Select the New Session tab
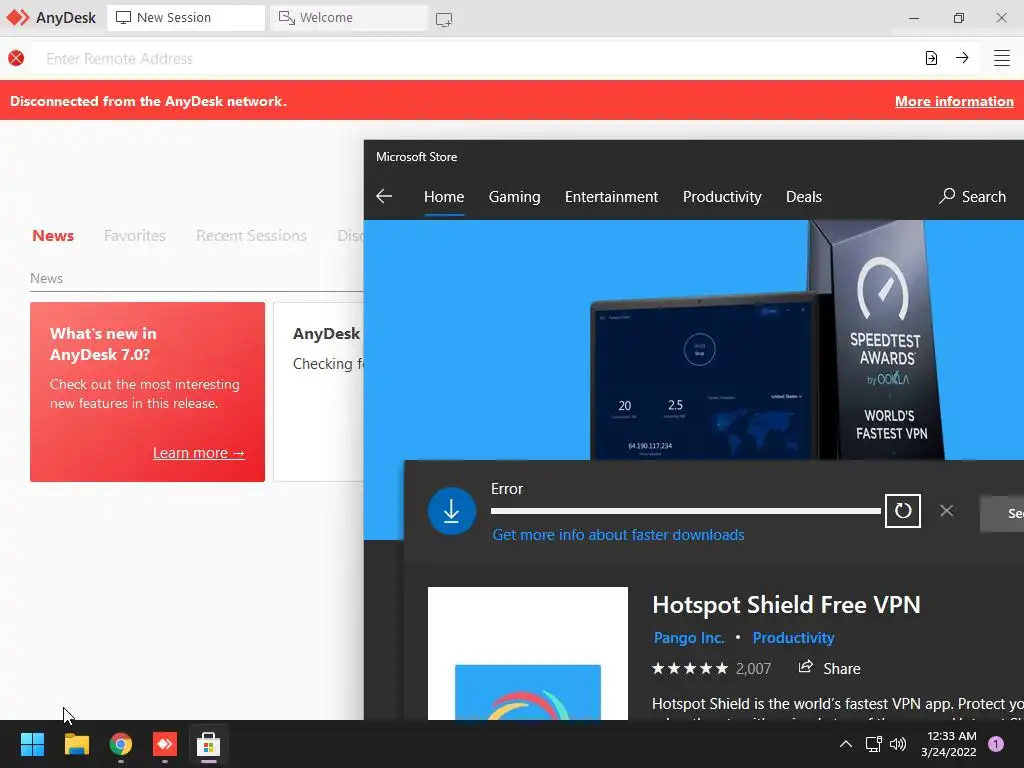1024x768 pixels. pos(186,18)
